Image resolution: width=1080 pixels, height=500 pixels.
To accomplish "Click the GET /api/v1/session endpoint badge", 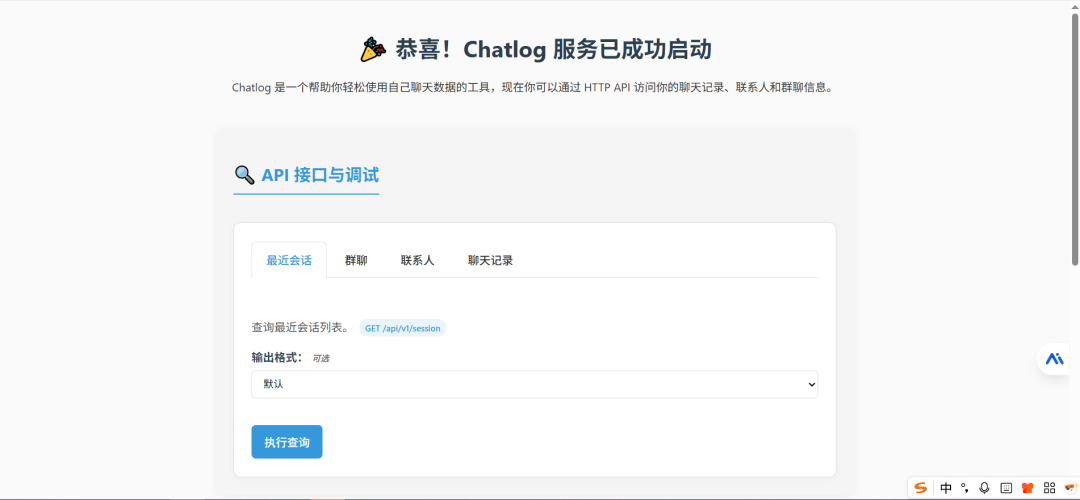I will 402,328.
